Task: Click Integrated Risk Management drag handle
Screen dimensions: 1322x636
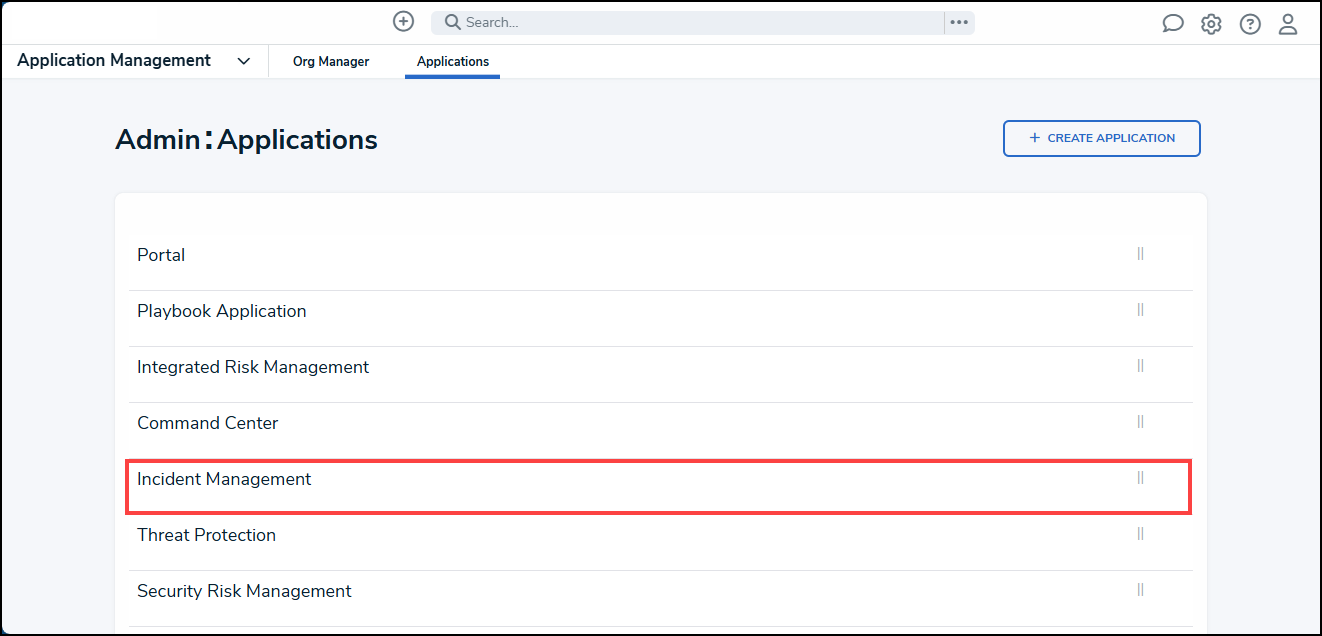Action: 1140,366
